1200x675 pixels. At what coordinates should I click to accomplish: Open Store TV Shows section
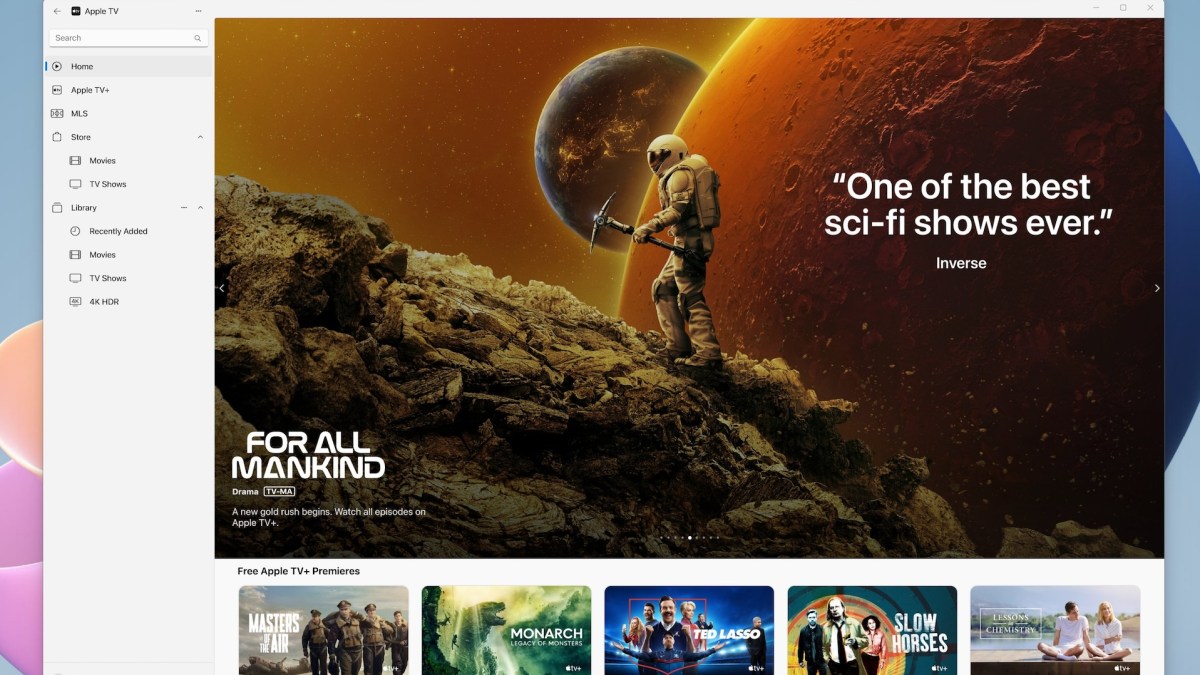(x=128, y=184)
